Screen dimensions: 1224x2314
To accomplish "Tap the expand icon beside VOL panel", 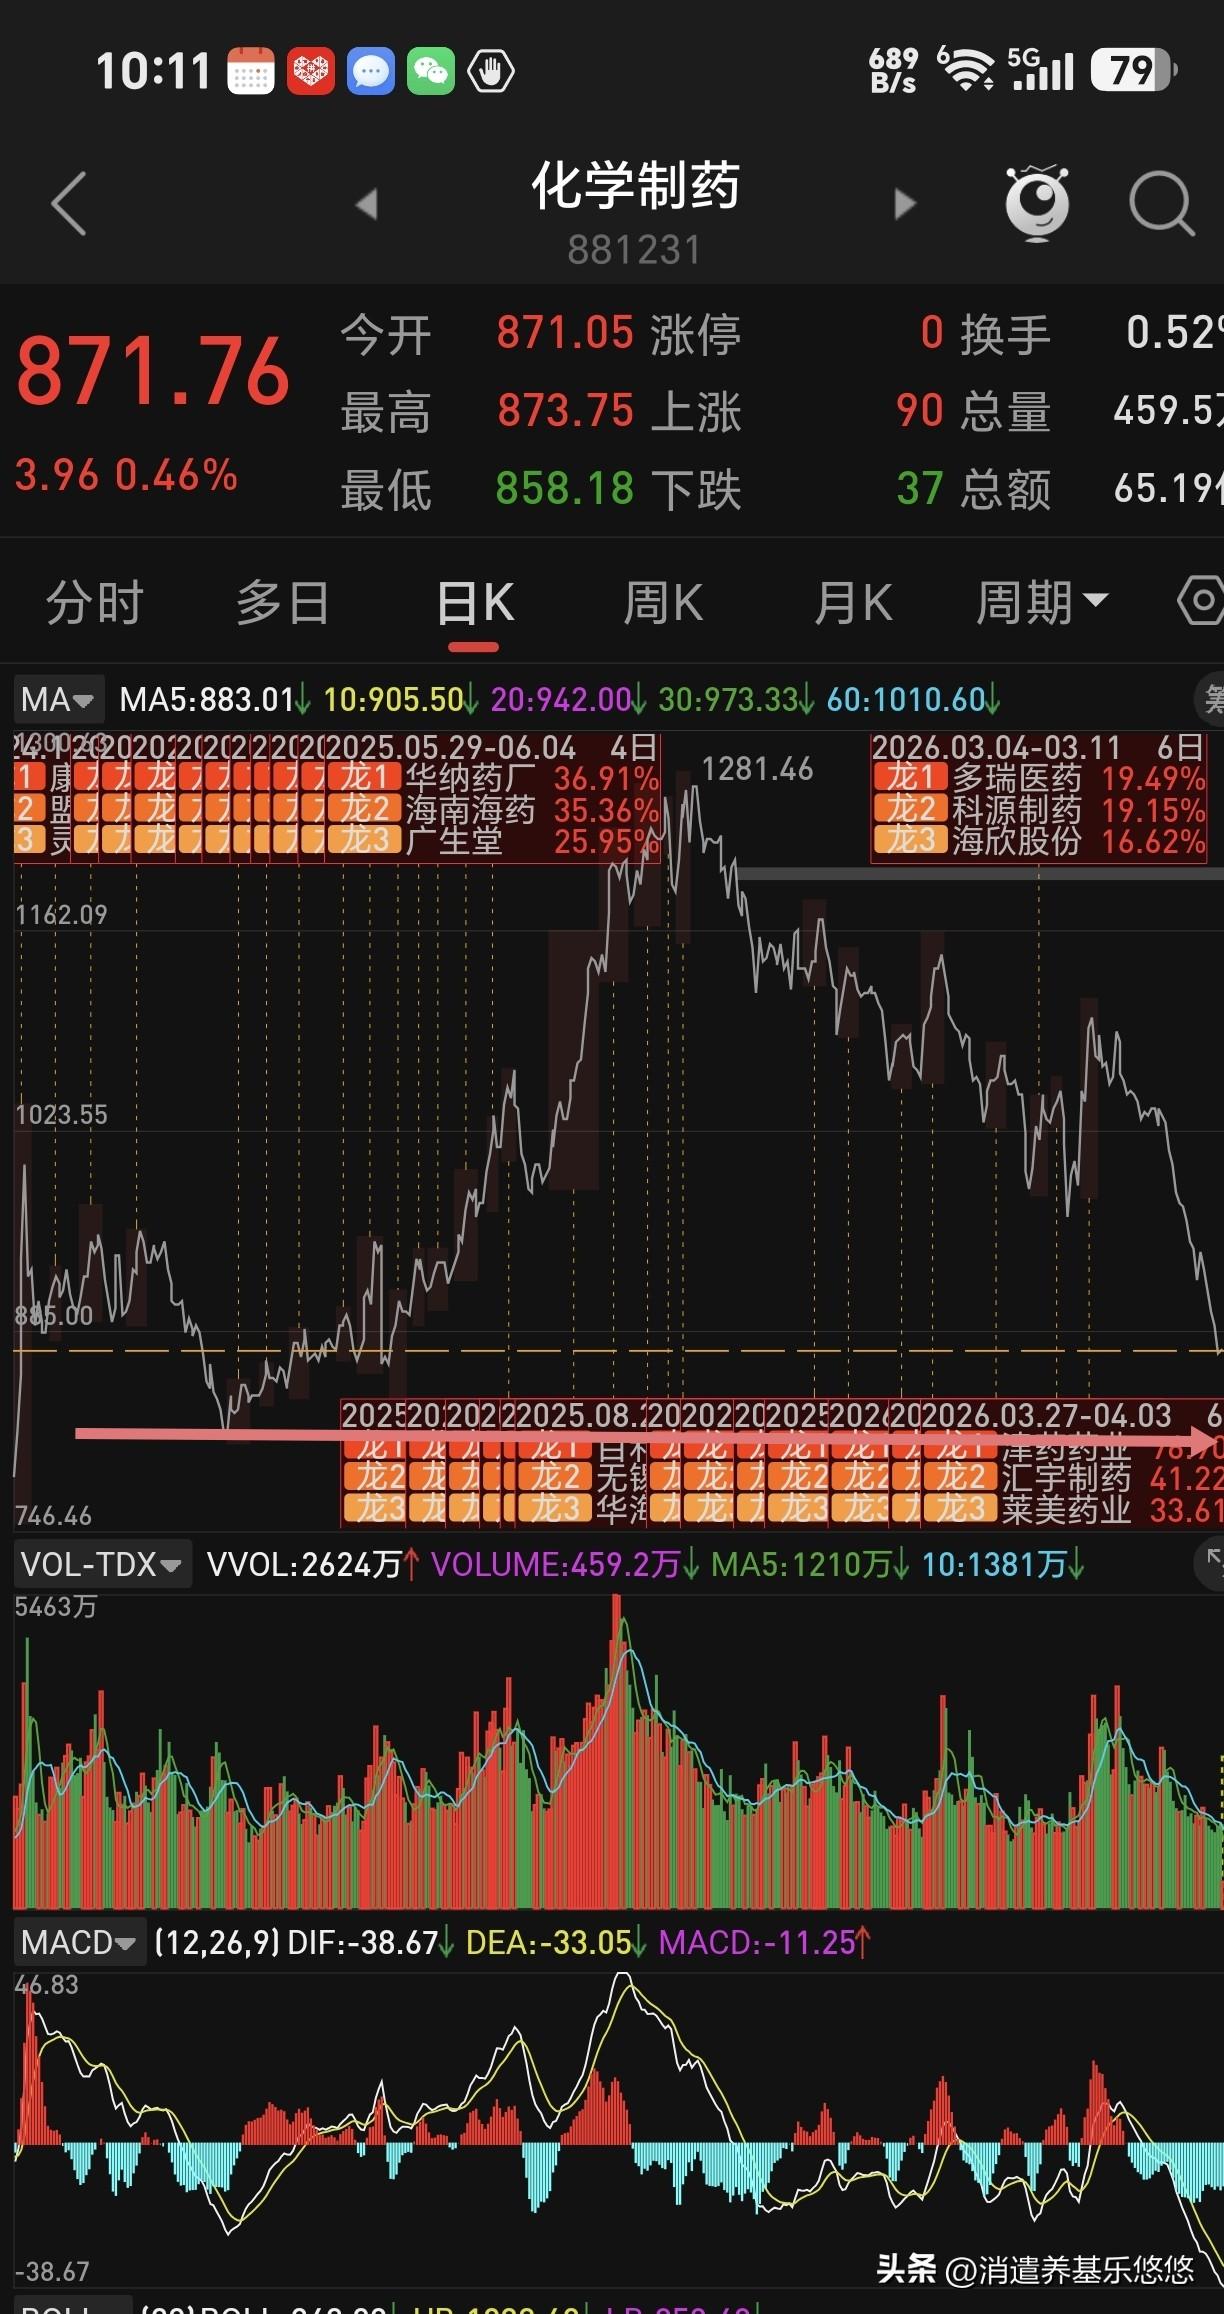I will (1210, 1564).
